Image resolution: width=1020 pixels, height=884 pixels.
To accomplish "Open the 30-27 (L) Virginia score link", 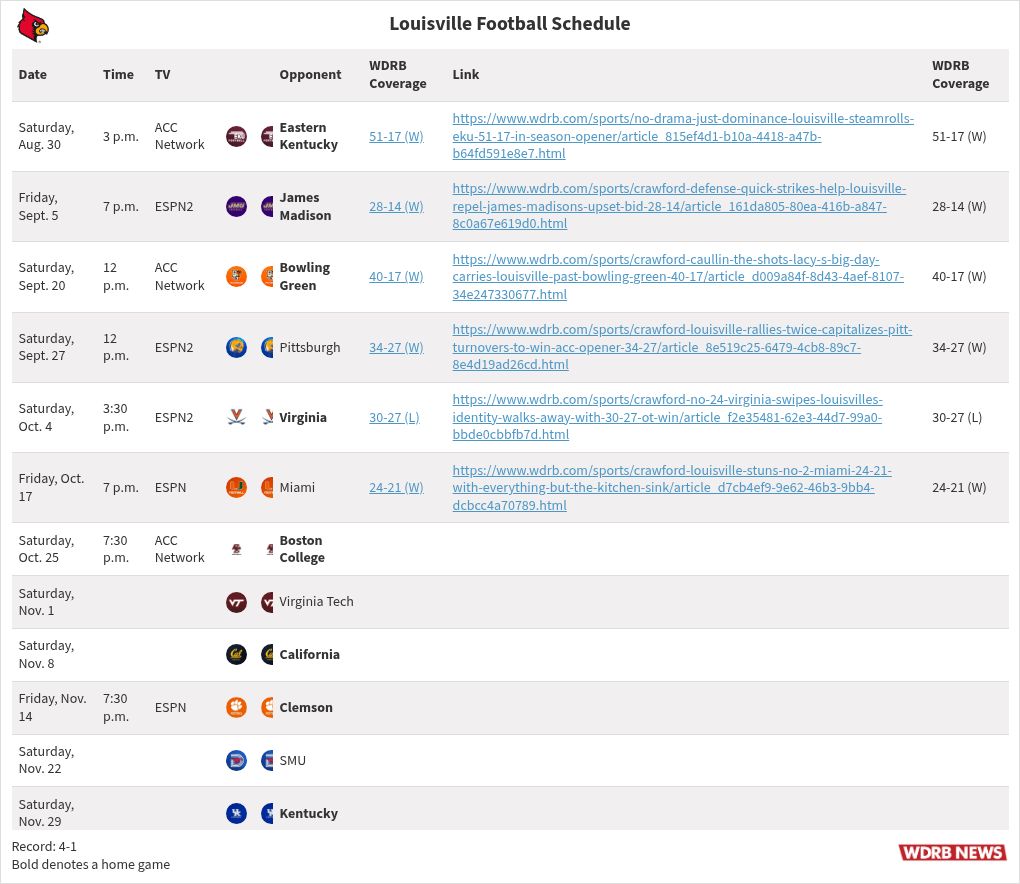I will click(394, 417).
